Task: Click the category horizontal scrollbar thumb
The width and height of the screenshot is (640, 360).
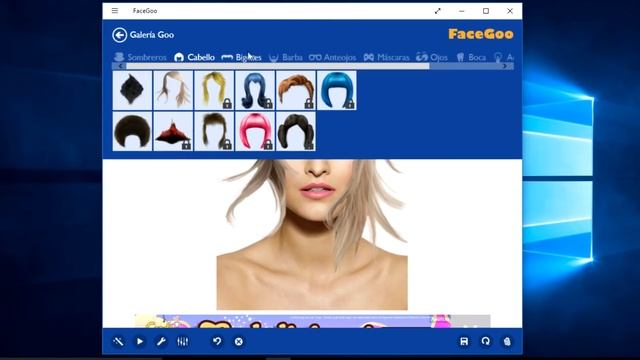Action: coord(278,66)
